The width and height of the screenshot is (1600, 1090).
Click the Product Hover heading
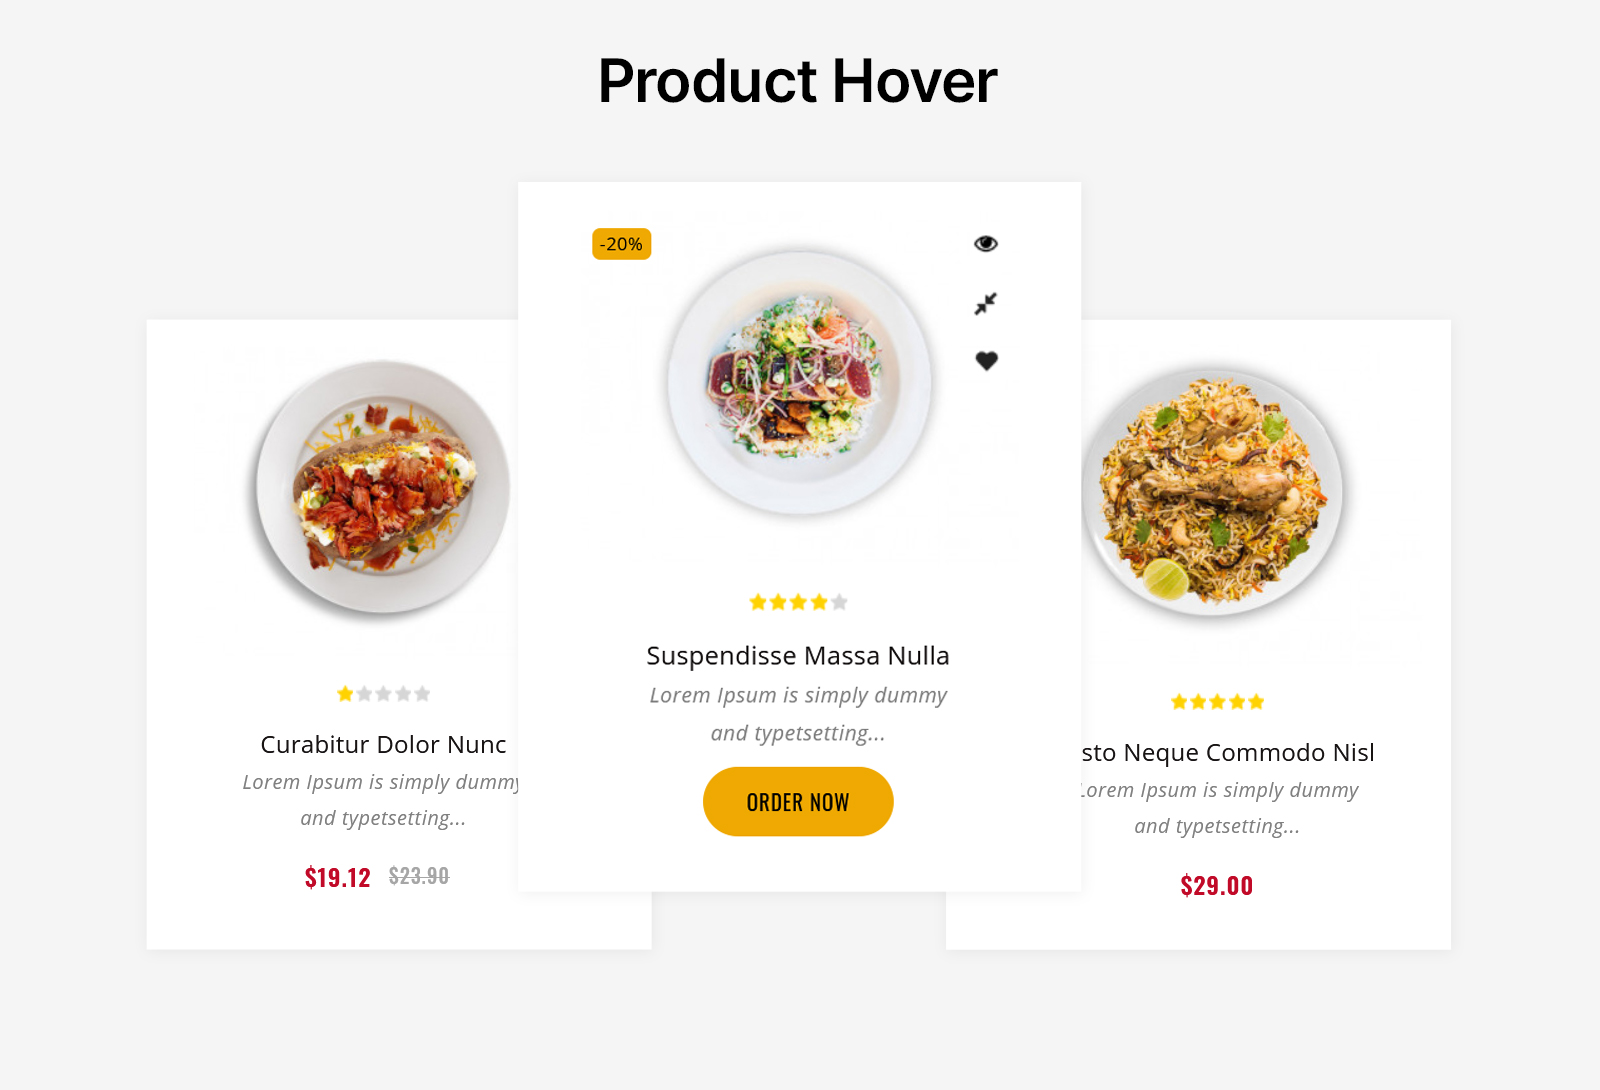coord(798,81)
